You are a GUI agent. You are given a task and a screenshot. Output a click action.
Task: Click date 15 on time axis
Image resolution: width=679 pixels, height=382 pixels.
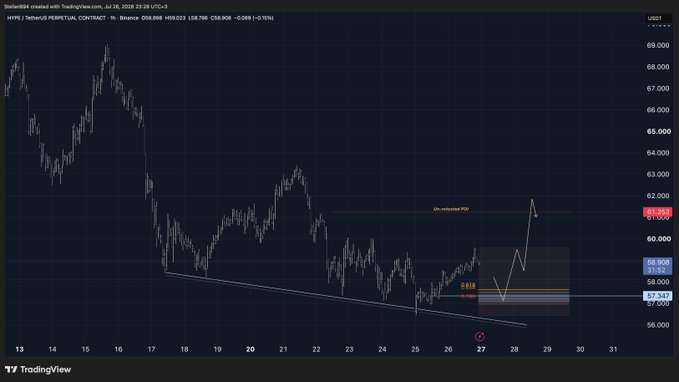click(85, 349)
